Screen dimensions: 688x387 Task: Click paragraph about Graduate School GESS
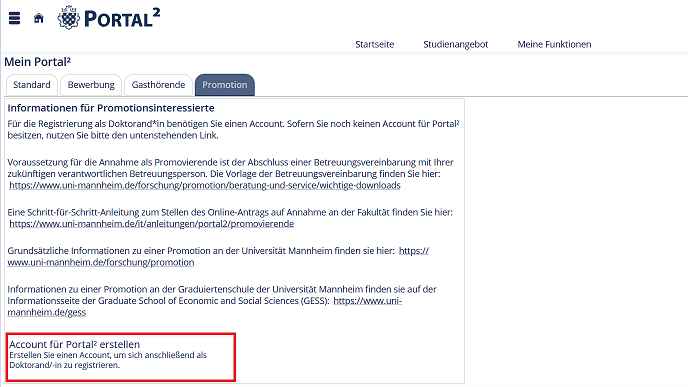(x=222, y=301)
